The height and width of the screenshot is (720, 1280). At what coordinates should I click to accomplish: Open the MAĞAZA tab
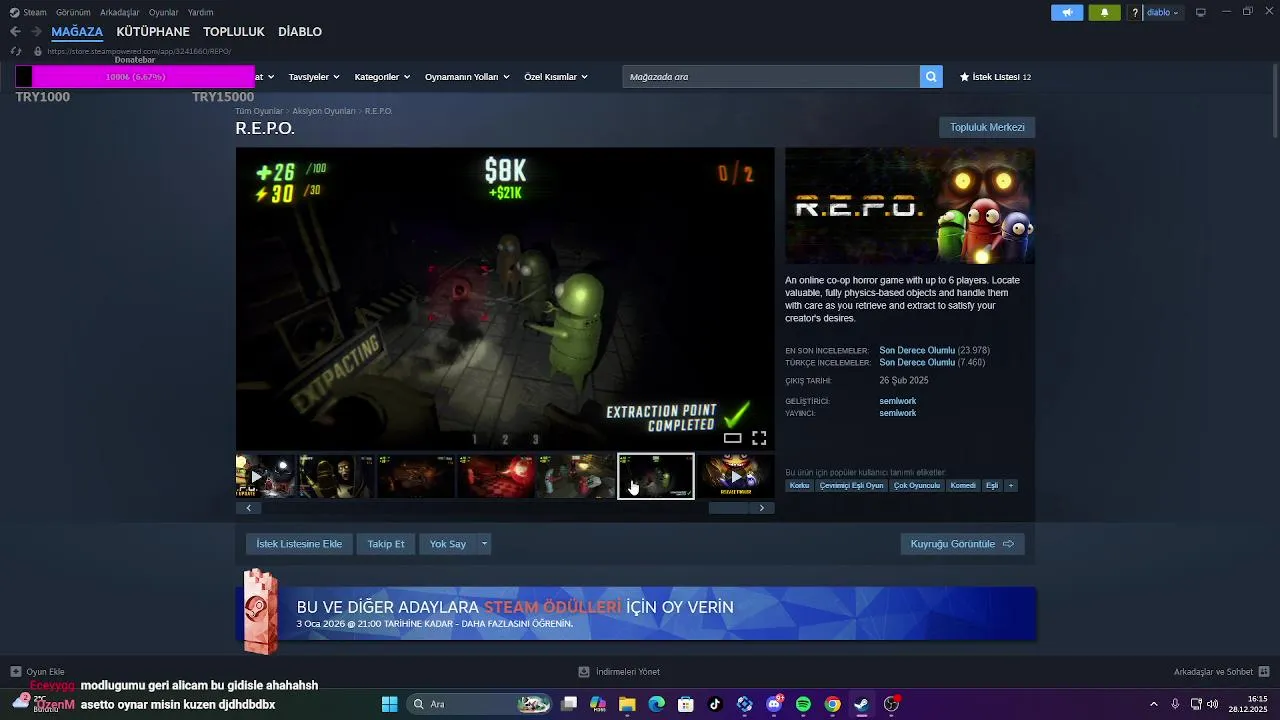(x=77, y=32)
